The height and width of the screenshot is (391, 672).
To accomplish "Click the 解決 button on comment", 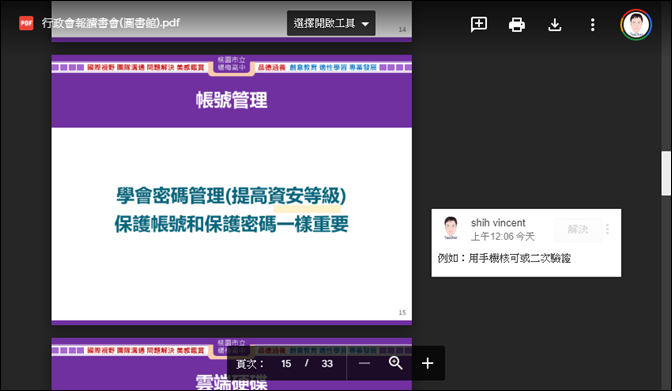I will point(578,229).
